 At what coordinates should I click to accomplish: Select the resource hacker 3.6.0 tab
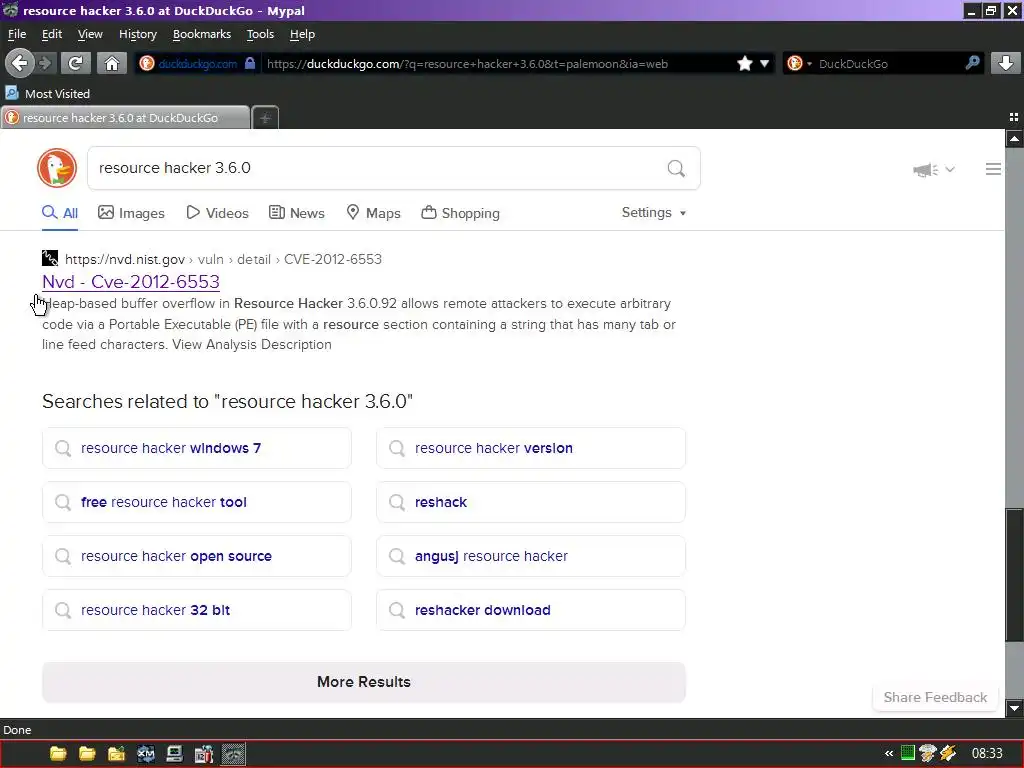(125, 118)
